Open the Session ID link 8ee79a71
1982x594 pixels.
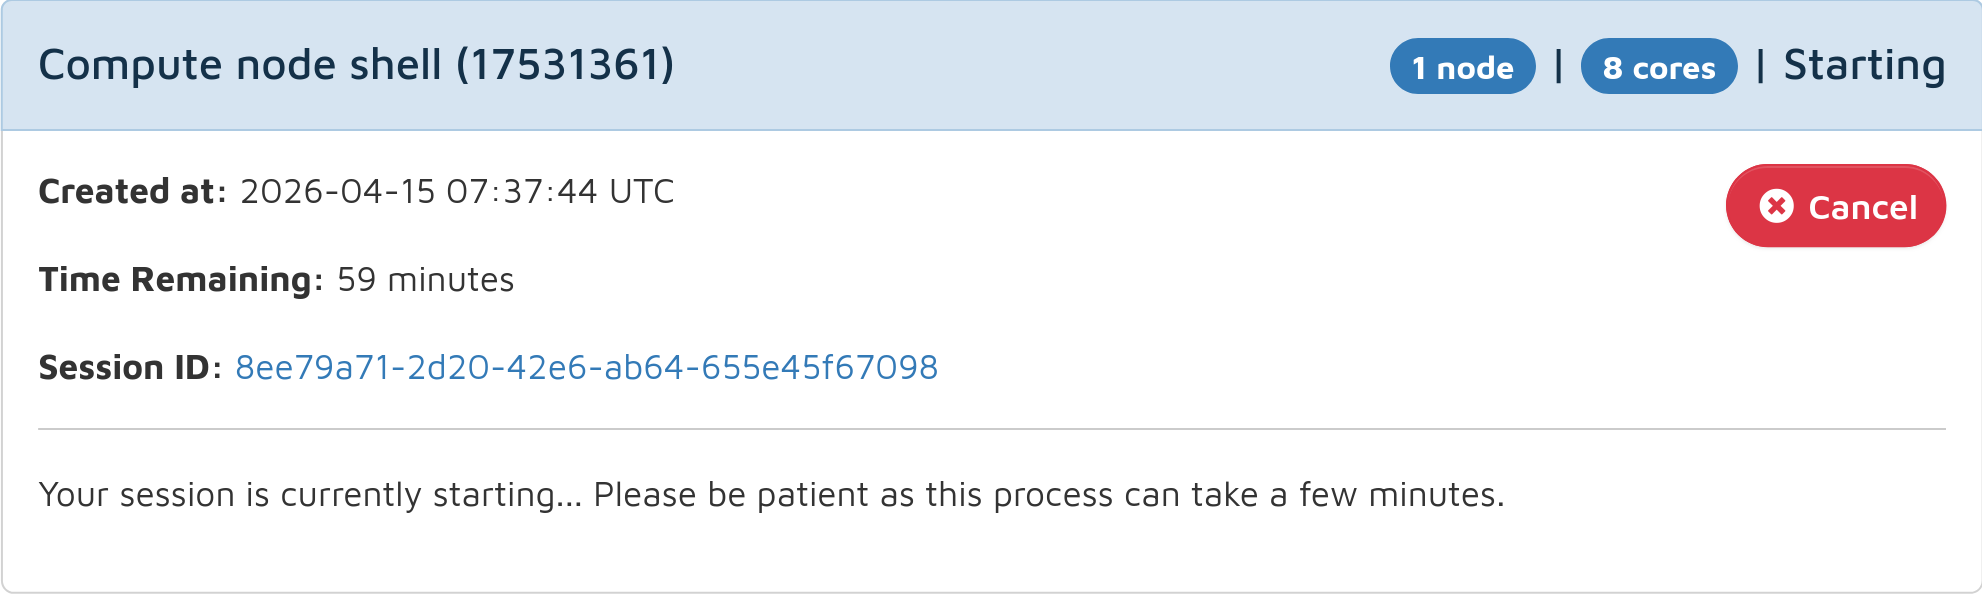pyautogui.click(x=586, y=368)
